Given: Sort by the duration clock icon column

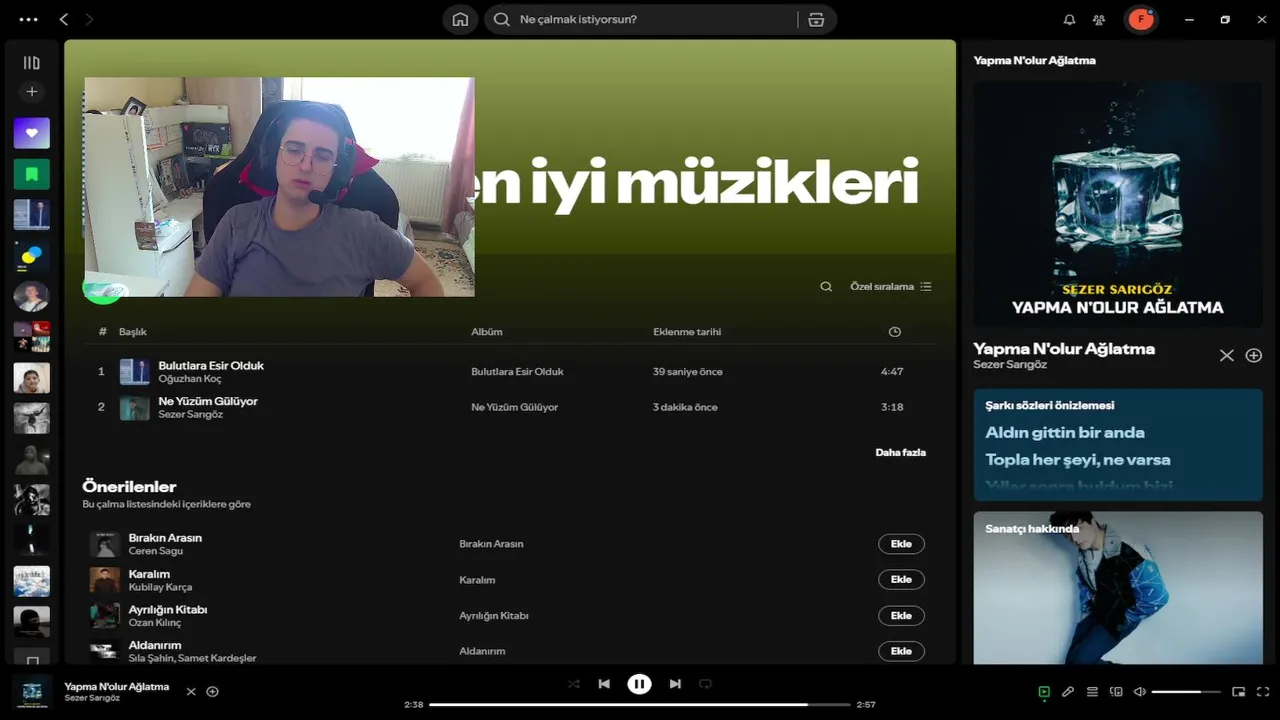Looking at the screenshot, I should click(x=895, y=332).
